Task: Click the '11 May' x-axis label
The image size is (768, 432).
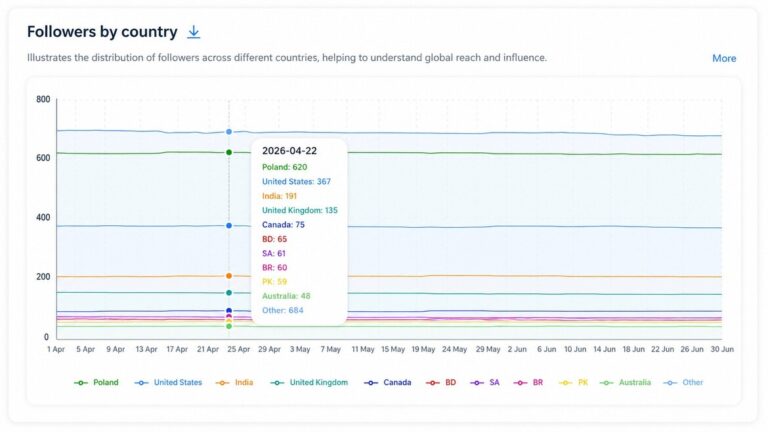Action: tap(363, 349)
